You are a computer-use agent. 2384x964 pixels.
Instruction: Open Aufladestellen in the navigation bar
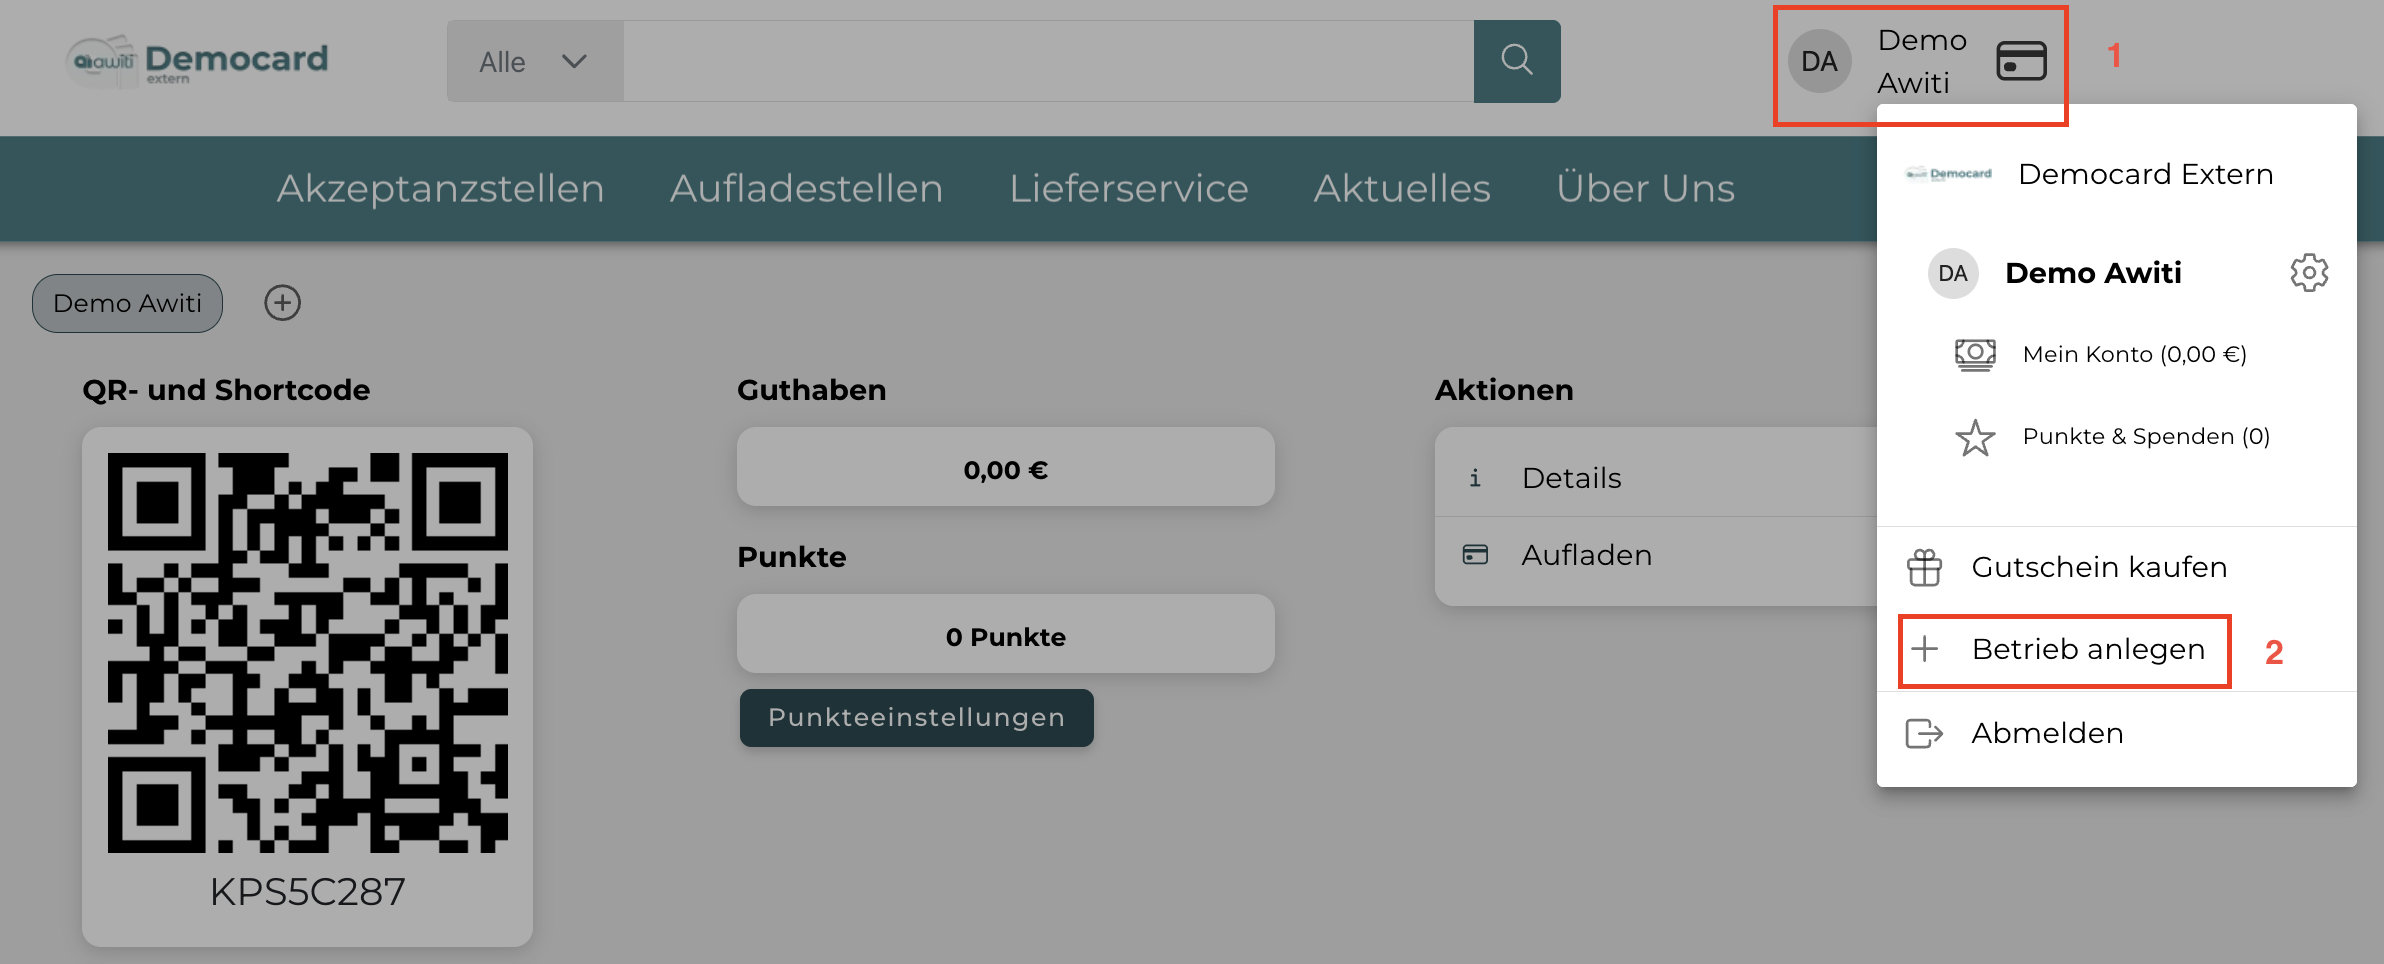(x=807, y=189)
